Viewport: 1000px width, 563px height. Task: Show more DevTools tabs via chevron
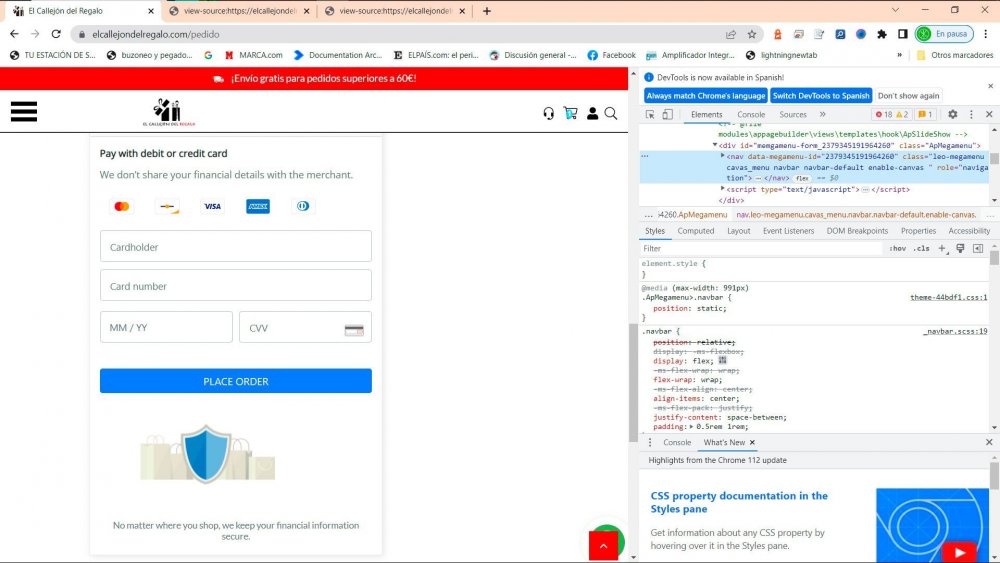823,114
